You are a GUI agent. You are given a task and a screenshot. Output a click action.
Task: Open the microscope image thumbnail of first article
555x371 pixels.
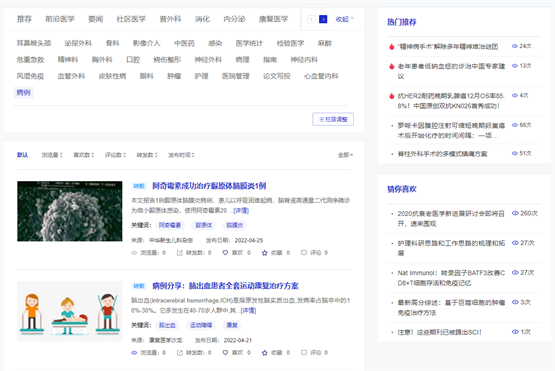pos(70,211)
